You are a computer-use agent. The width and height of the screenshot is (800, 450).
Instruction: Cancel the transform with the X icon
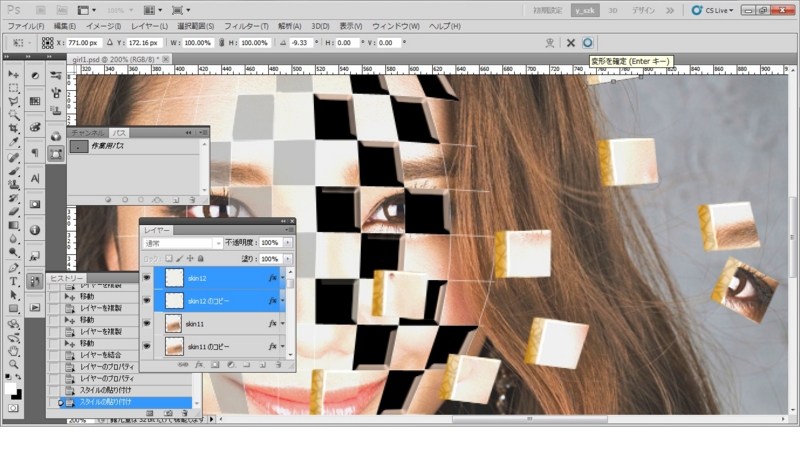(571, 43)
